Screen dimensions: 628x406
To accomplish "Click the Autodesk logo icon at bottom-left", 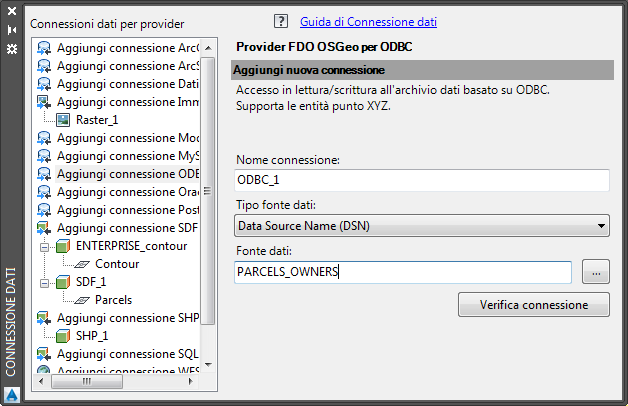I will point(11,394).
